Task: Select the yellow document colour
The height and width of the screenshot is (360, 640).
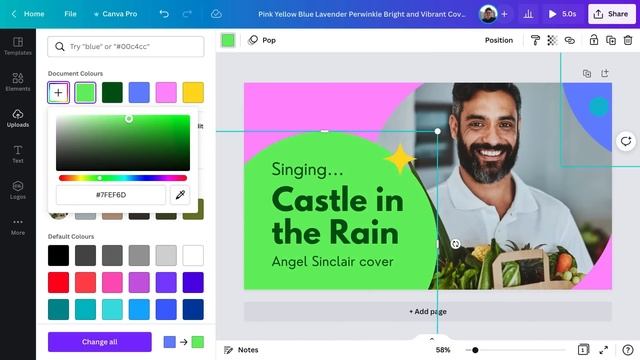Action: click(193, 93)
